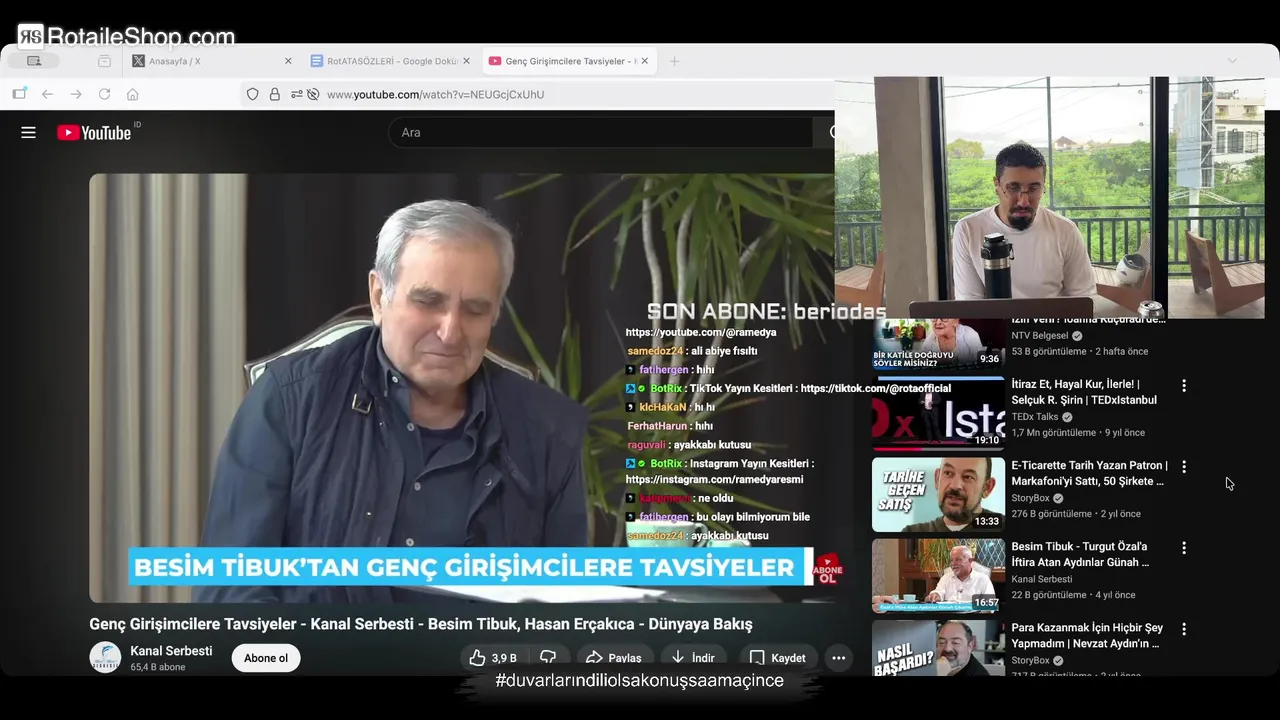Dislike the video with the thumbs down

548,658
